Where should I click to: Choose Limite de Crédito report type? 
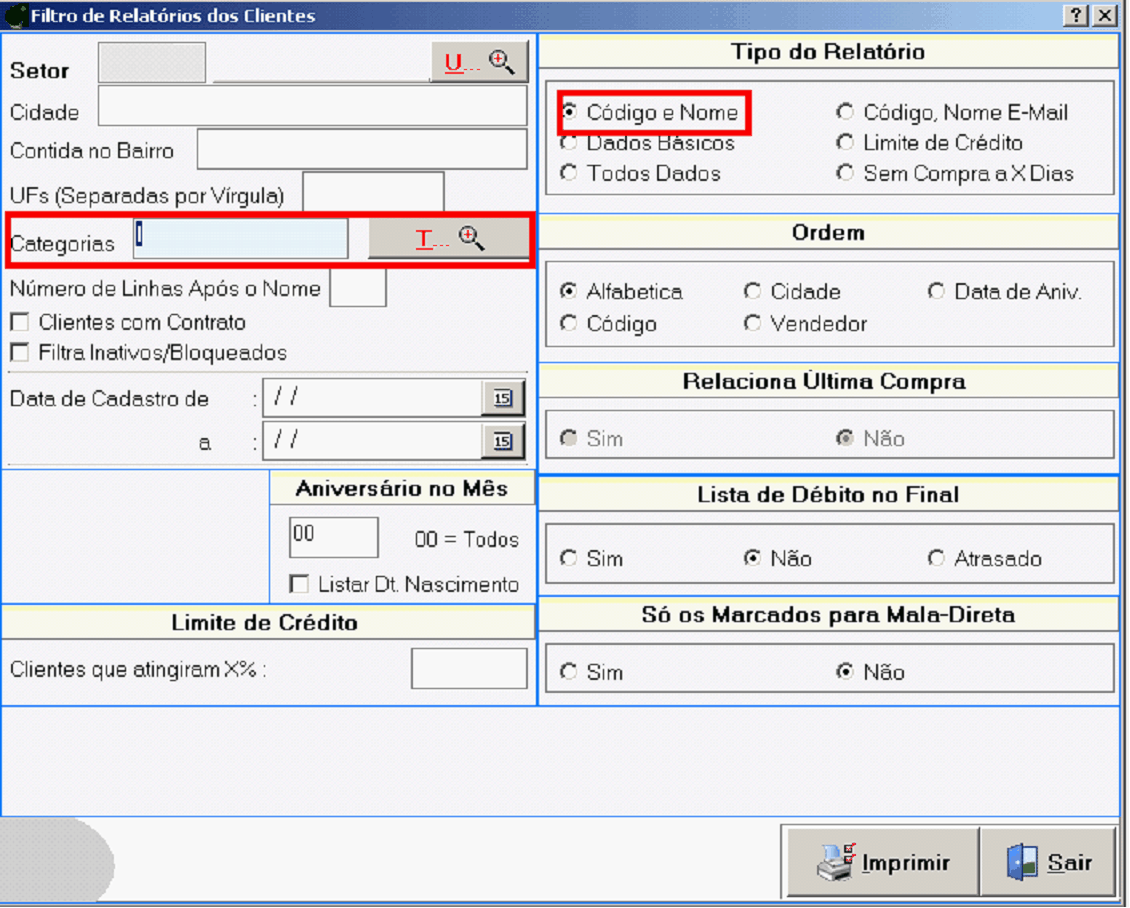pyautogui.click(x=846, y=143)
